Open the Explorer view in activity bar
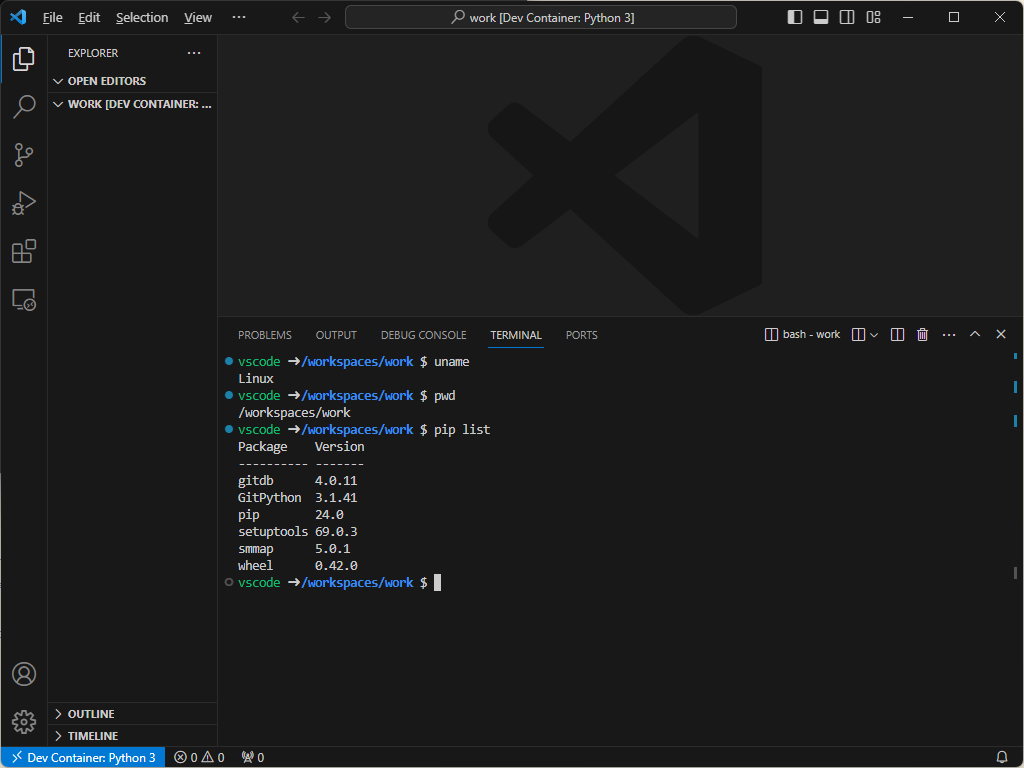 coord(24,59)
